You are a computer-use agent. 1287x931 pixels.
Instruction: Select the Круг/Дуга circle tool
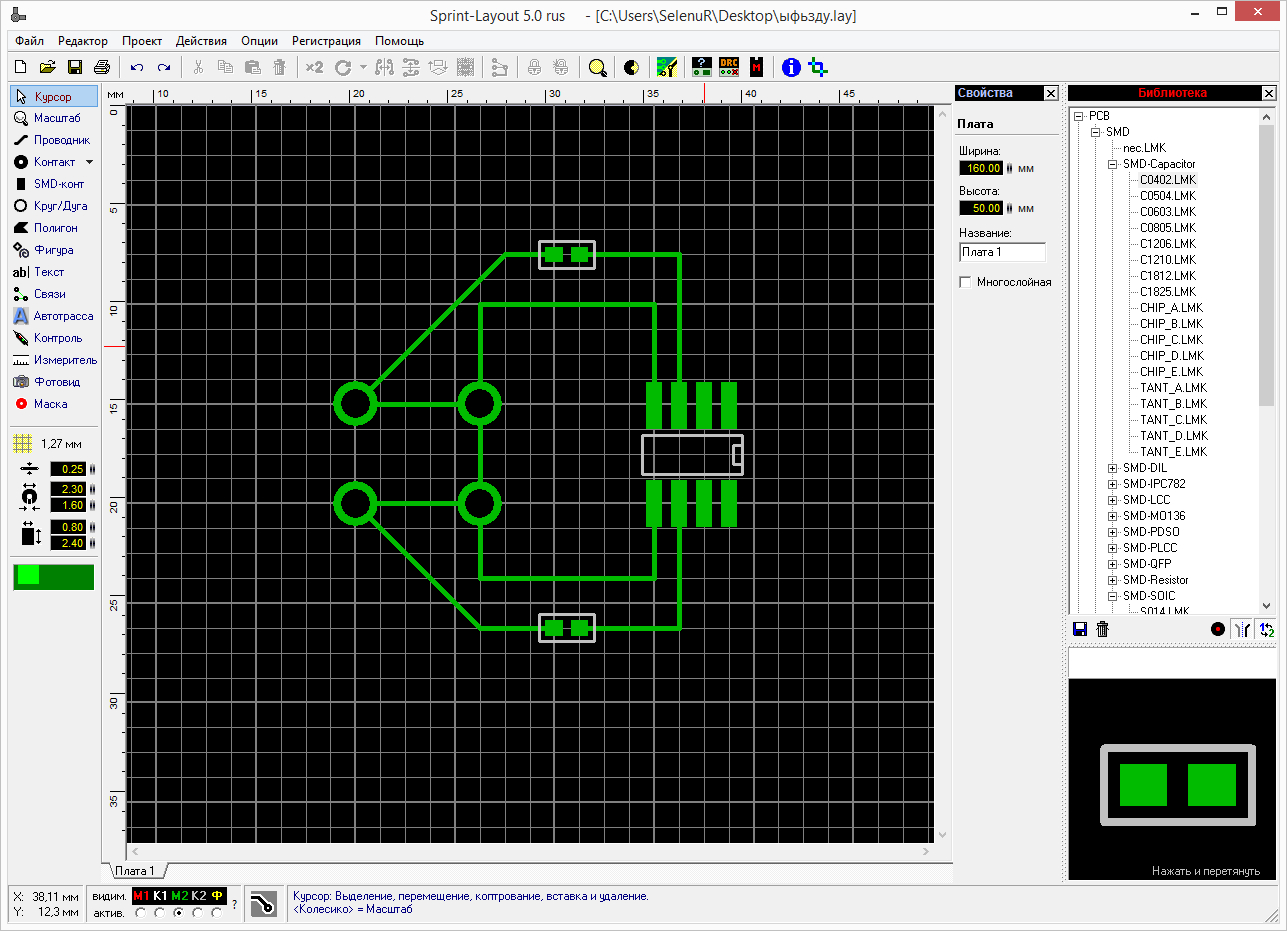click(x=54, y=206)
